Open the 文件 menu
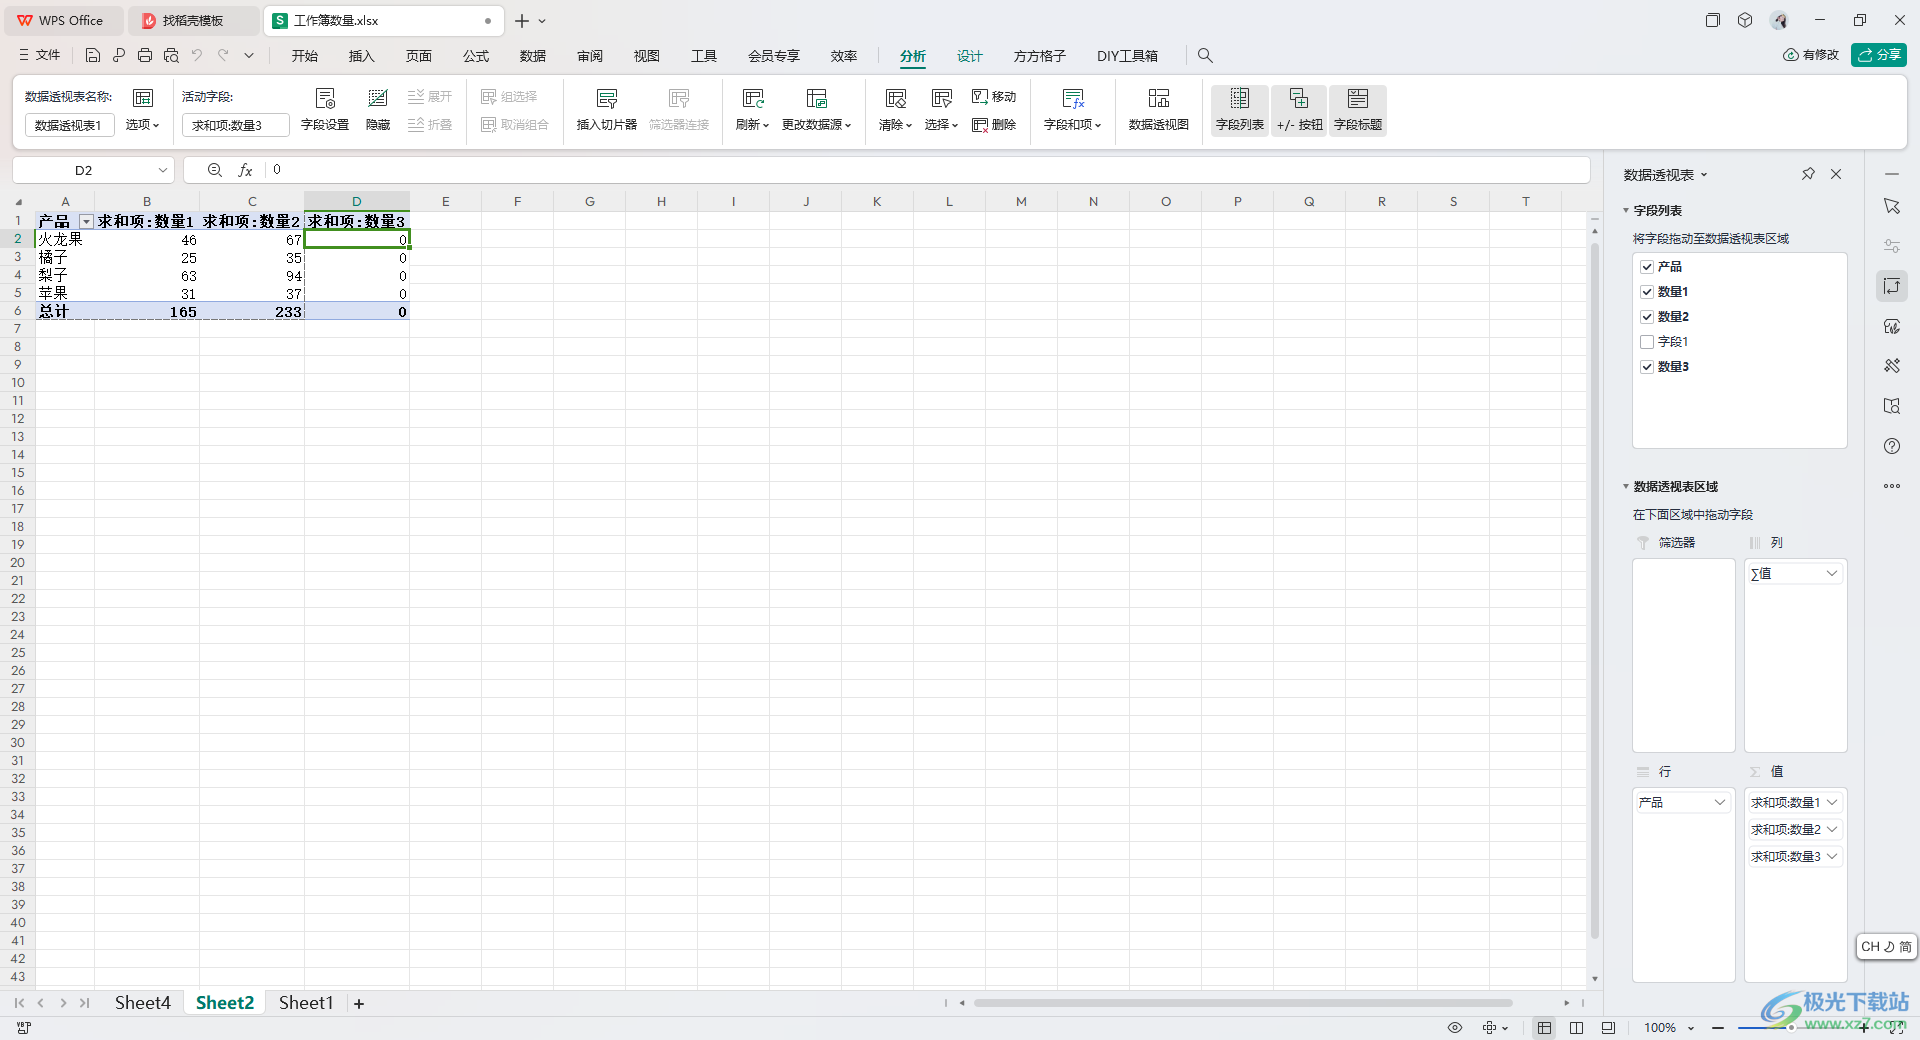This screenshot has width=1920, height=1040. [x=40, y=56]
